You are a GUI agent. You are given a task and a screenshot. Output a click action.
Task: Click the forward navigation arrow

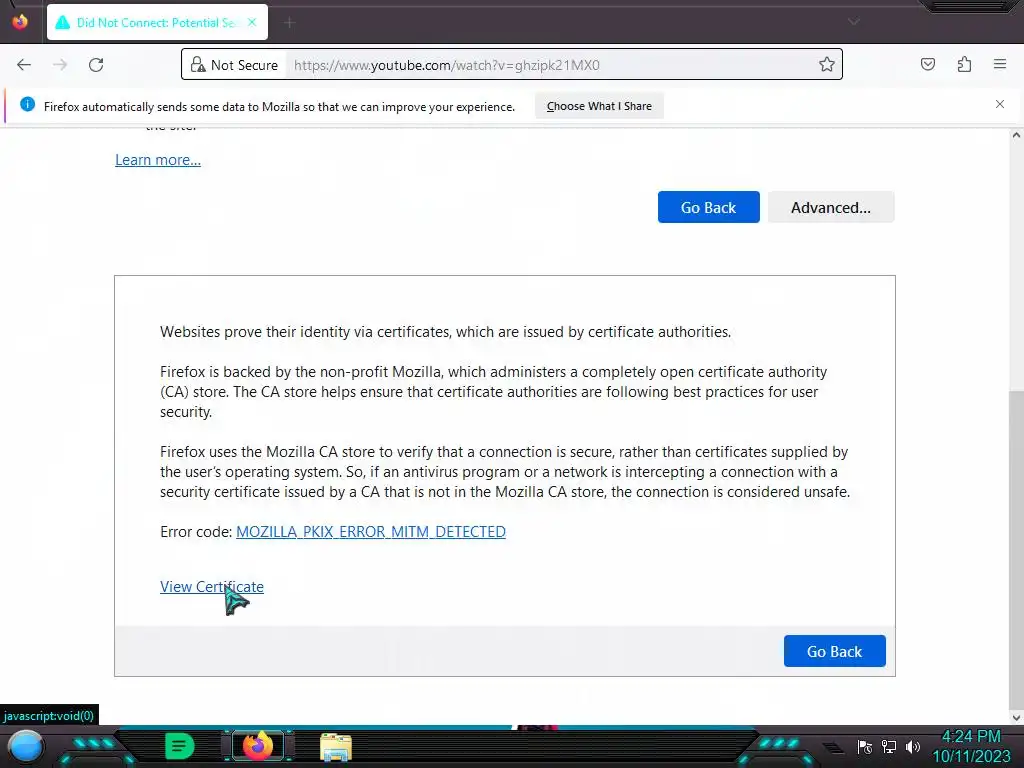[60, 65]
